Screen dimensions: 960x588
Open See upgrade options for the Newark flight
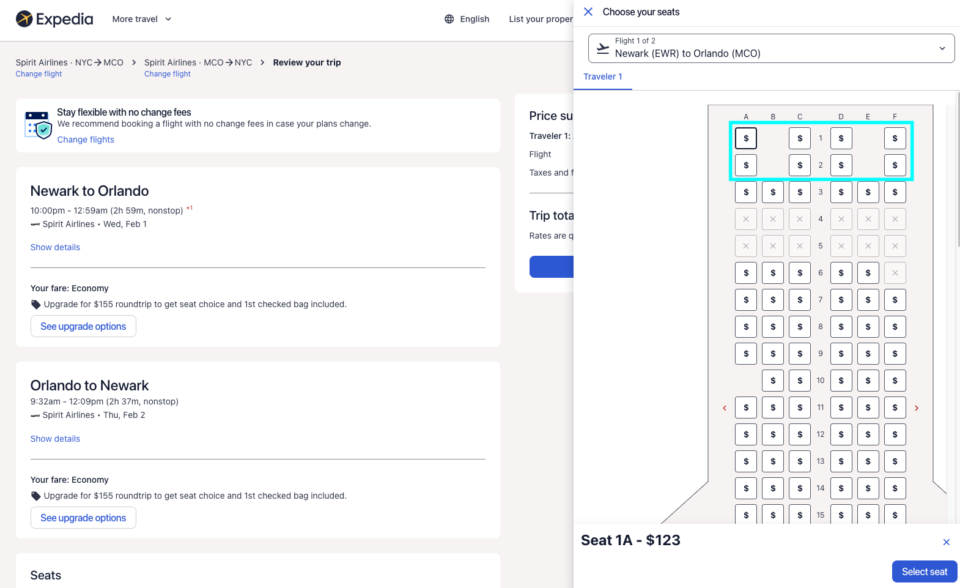(x=83, y=326)
